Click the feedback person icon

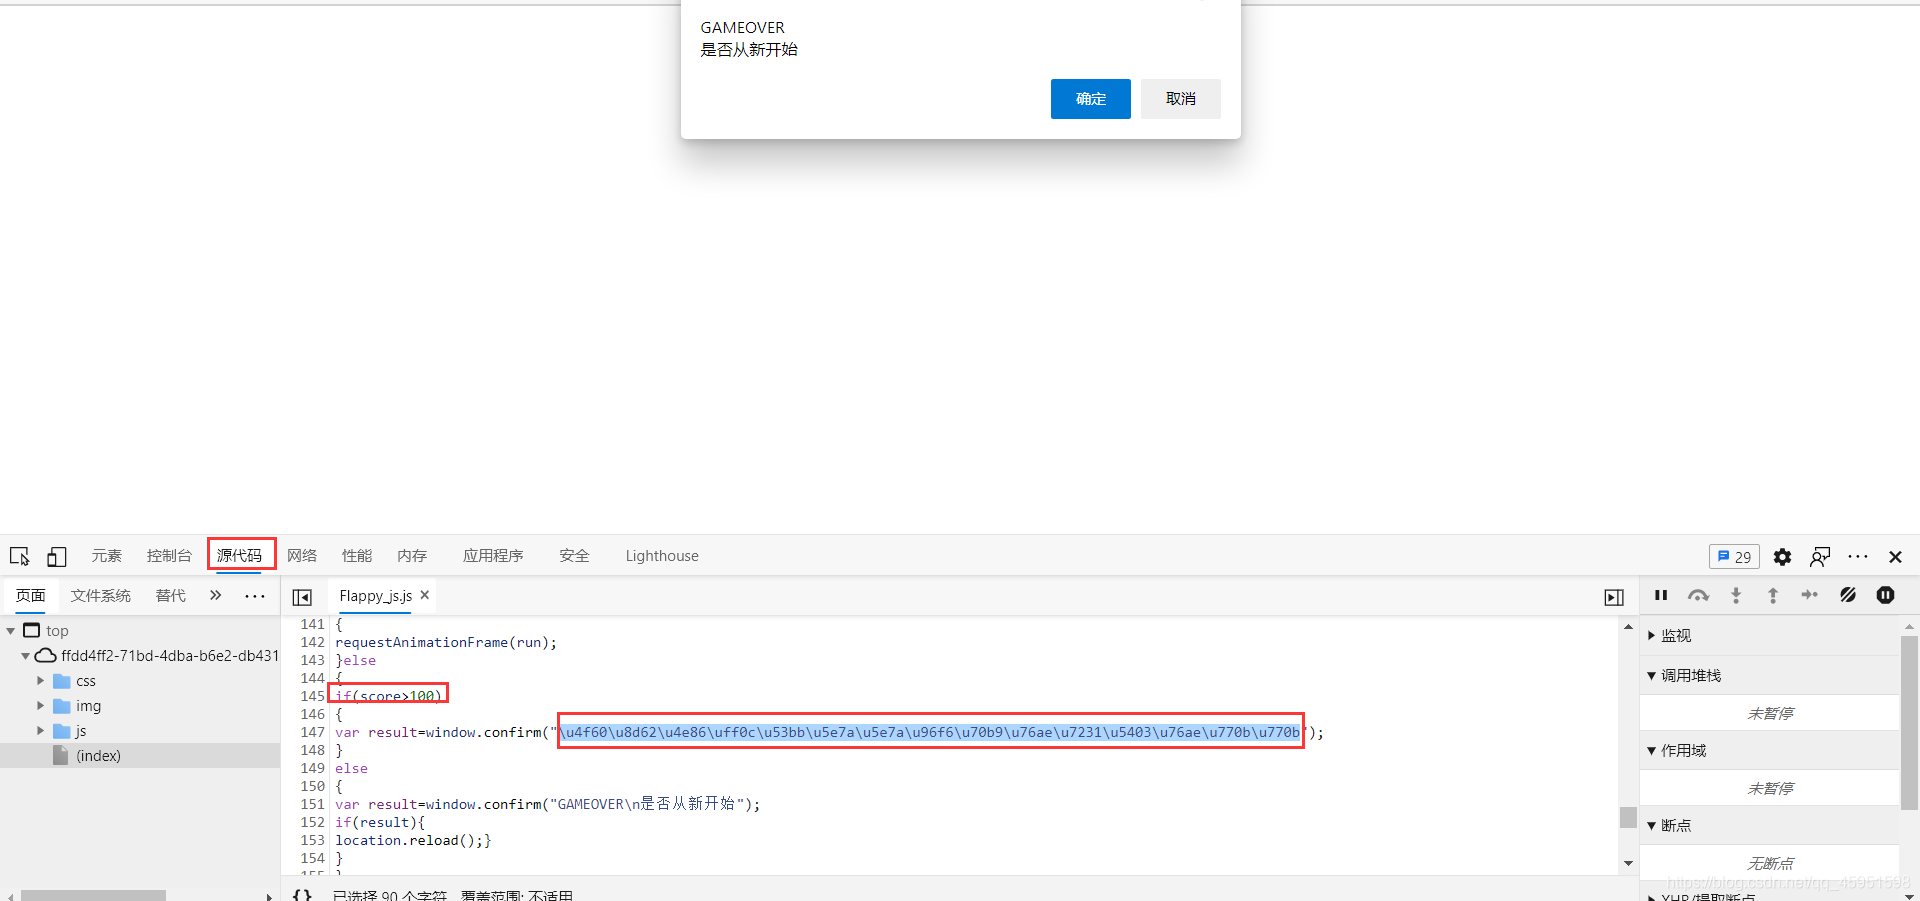tap(1820, 557)
